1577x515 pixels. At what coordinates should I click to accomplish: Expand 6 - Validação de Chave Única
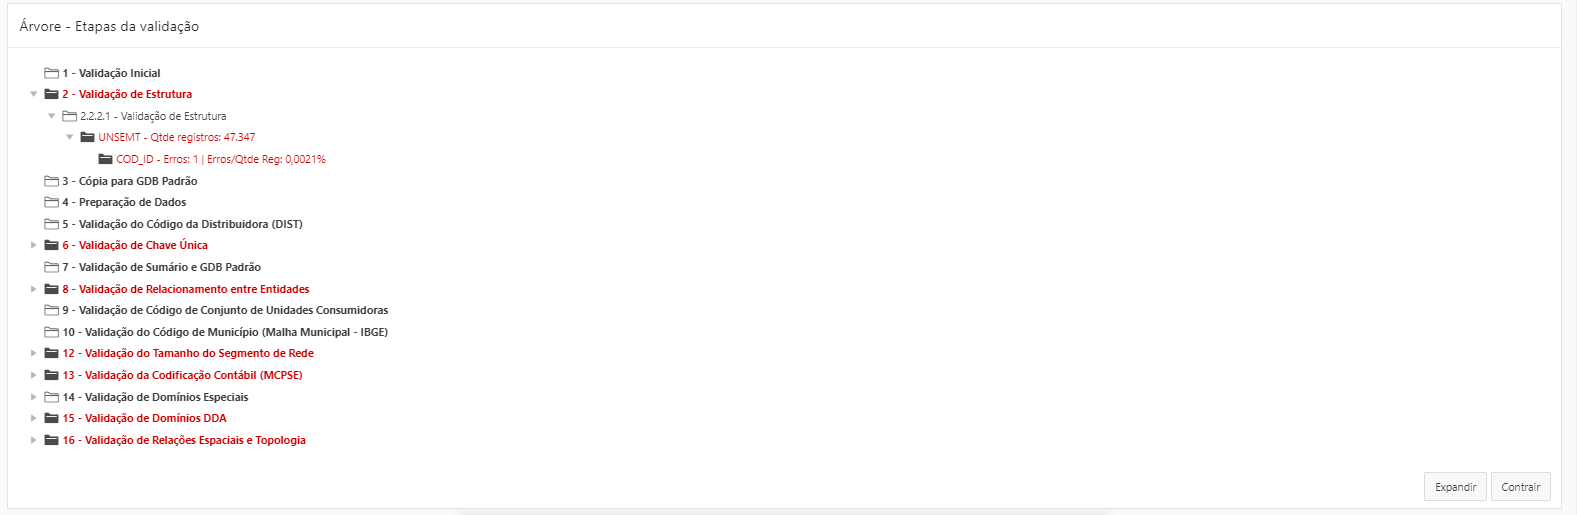pos(34,245)
